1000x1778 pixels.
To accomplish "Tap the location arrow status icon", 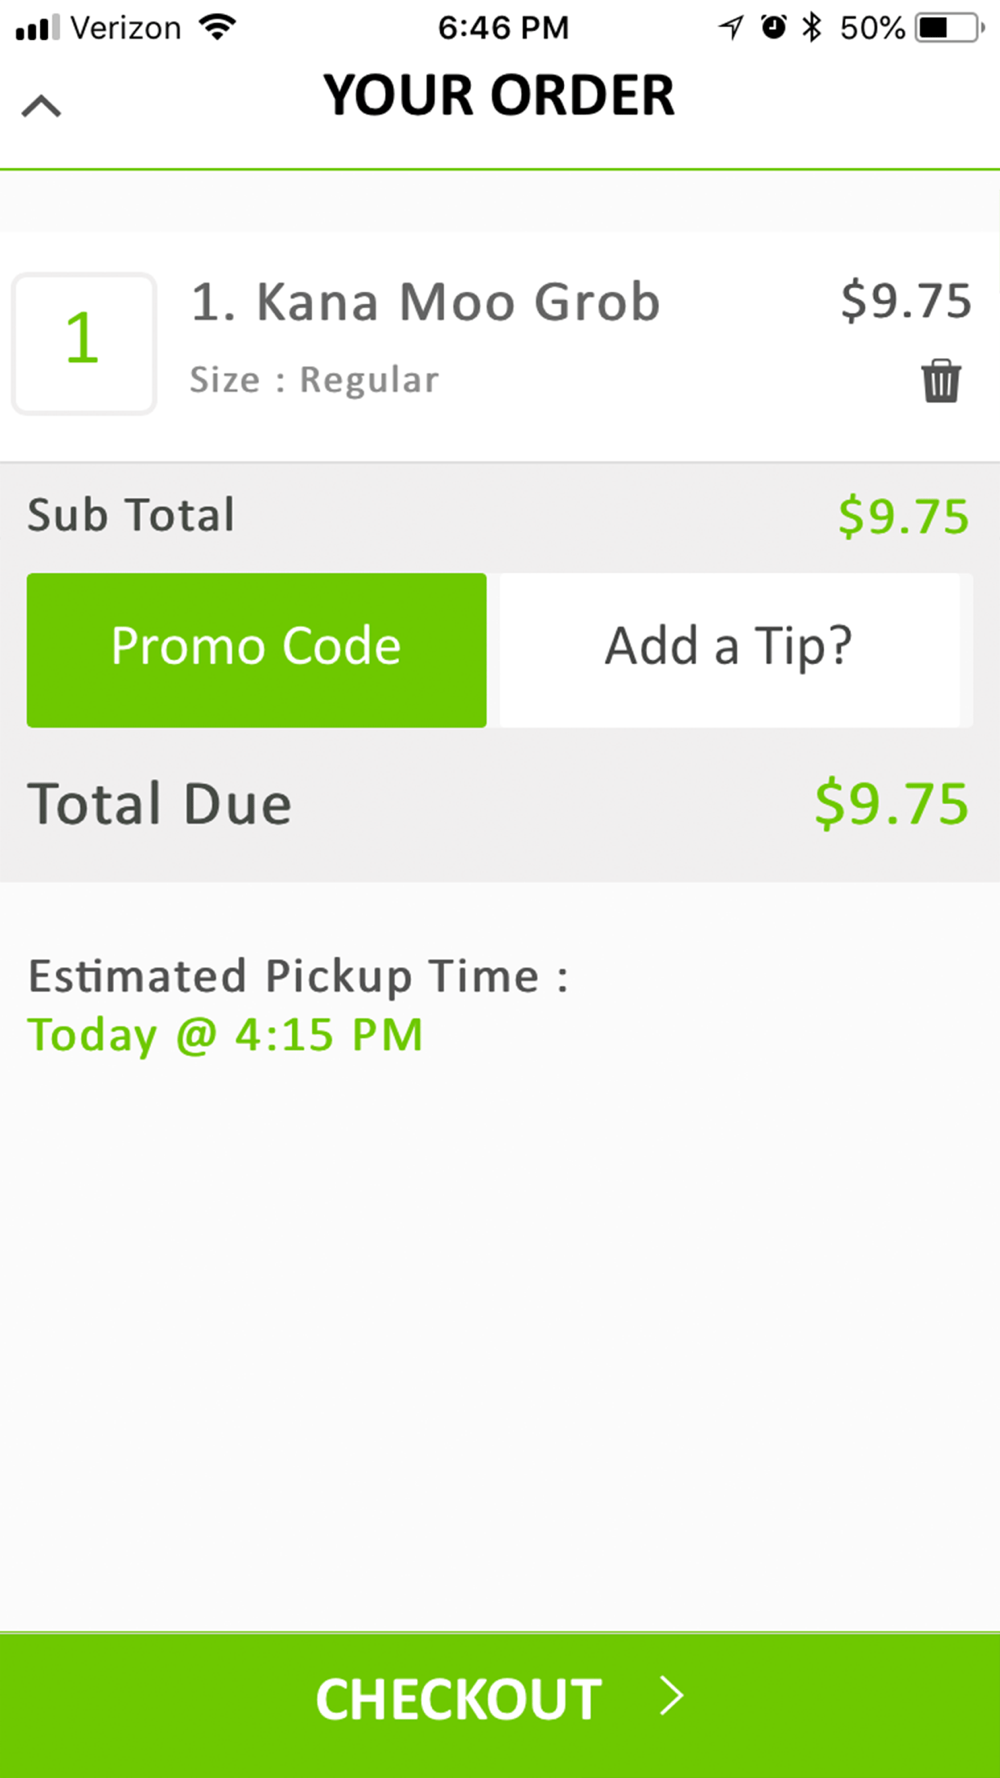I will coord(731,27).
